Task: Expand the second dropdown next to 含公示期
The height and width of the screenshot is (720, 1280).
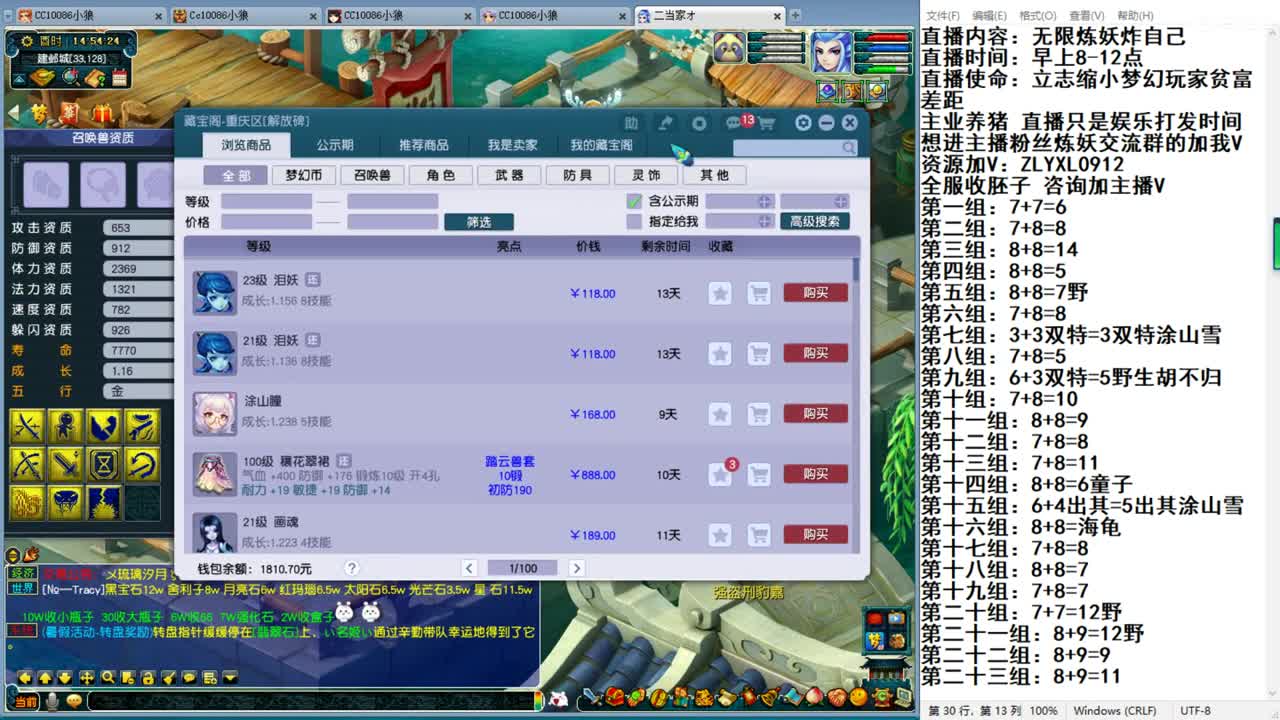Action: coord(841,201)
